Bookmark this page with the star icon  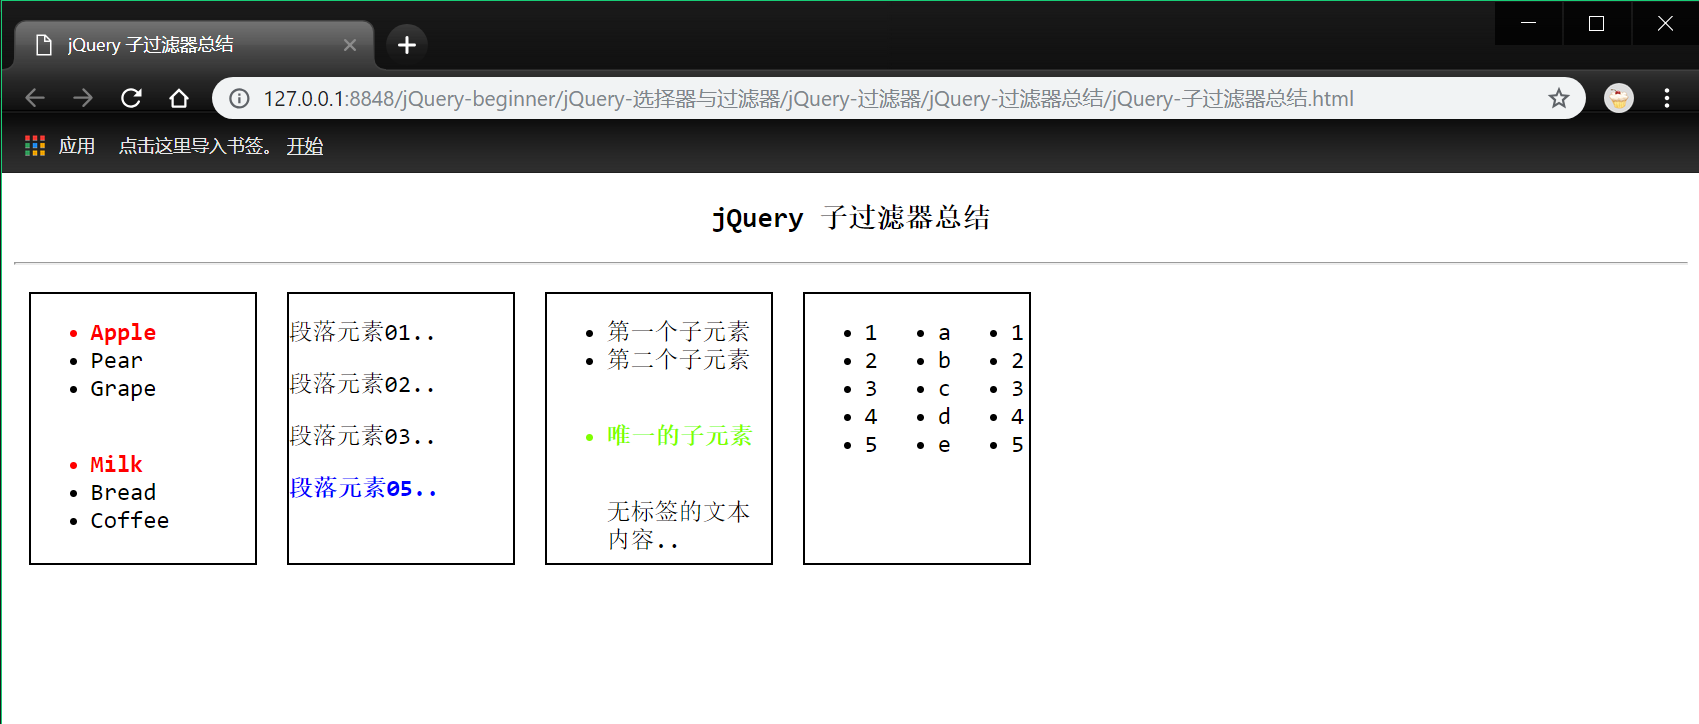pyautogui.click(x=1558, y=98)
